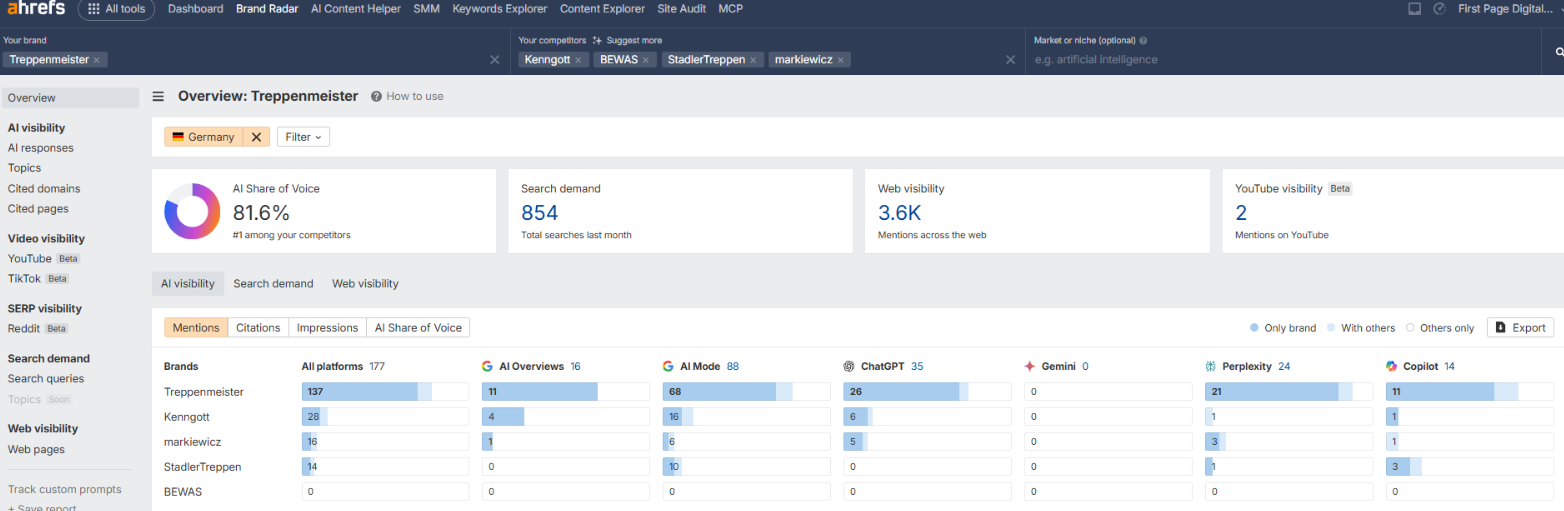The height and width of the screenshot is (511, 1564).
Task: Click the Ahrefs logo
Action: [x=34, y=8]
